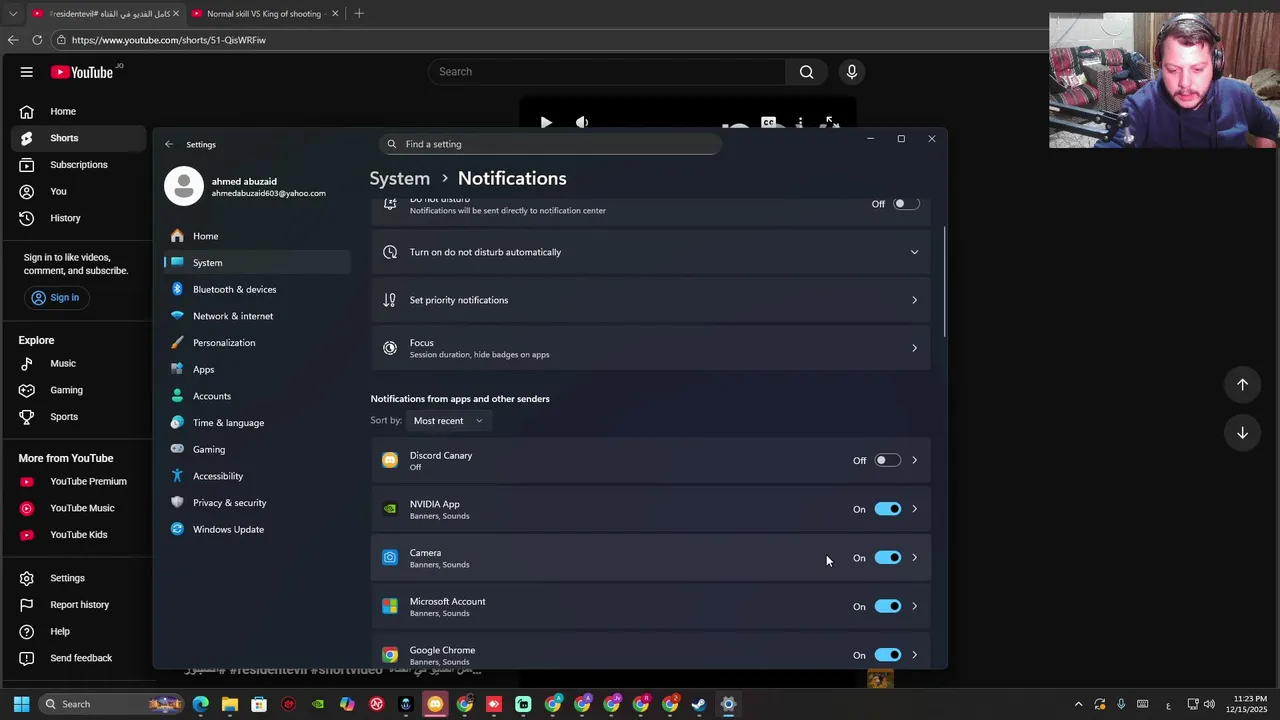Click the YouTube Sign in button
This screenshot has height=720, width=1280.
[55, 298]
